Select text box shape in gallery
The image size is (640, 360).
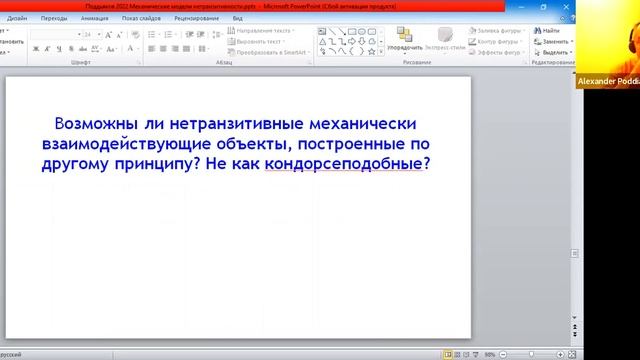[322, 31]
